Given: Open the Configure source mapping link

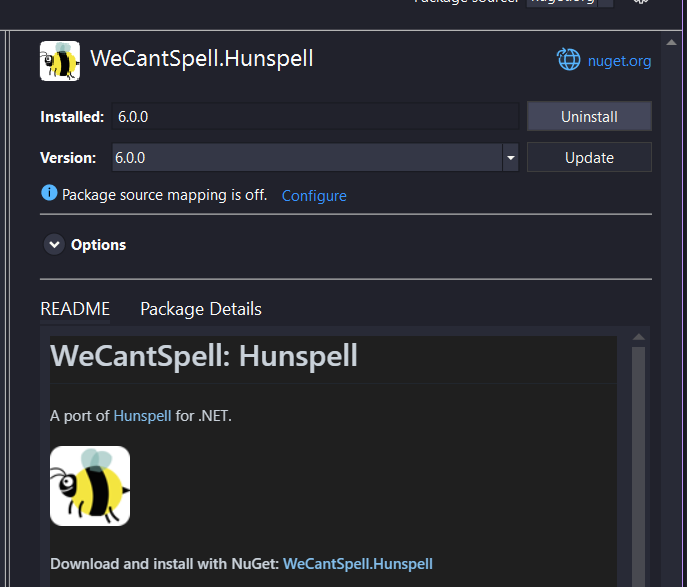Looking at the screenshot, I should 314,196.
